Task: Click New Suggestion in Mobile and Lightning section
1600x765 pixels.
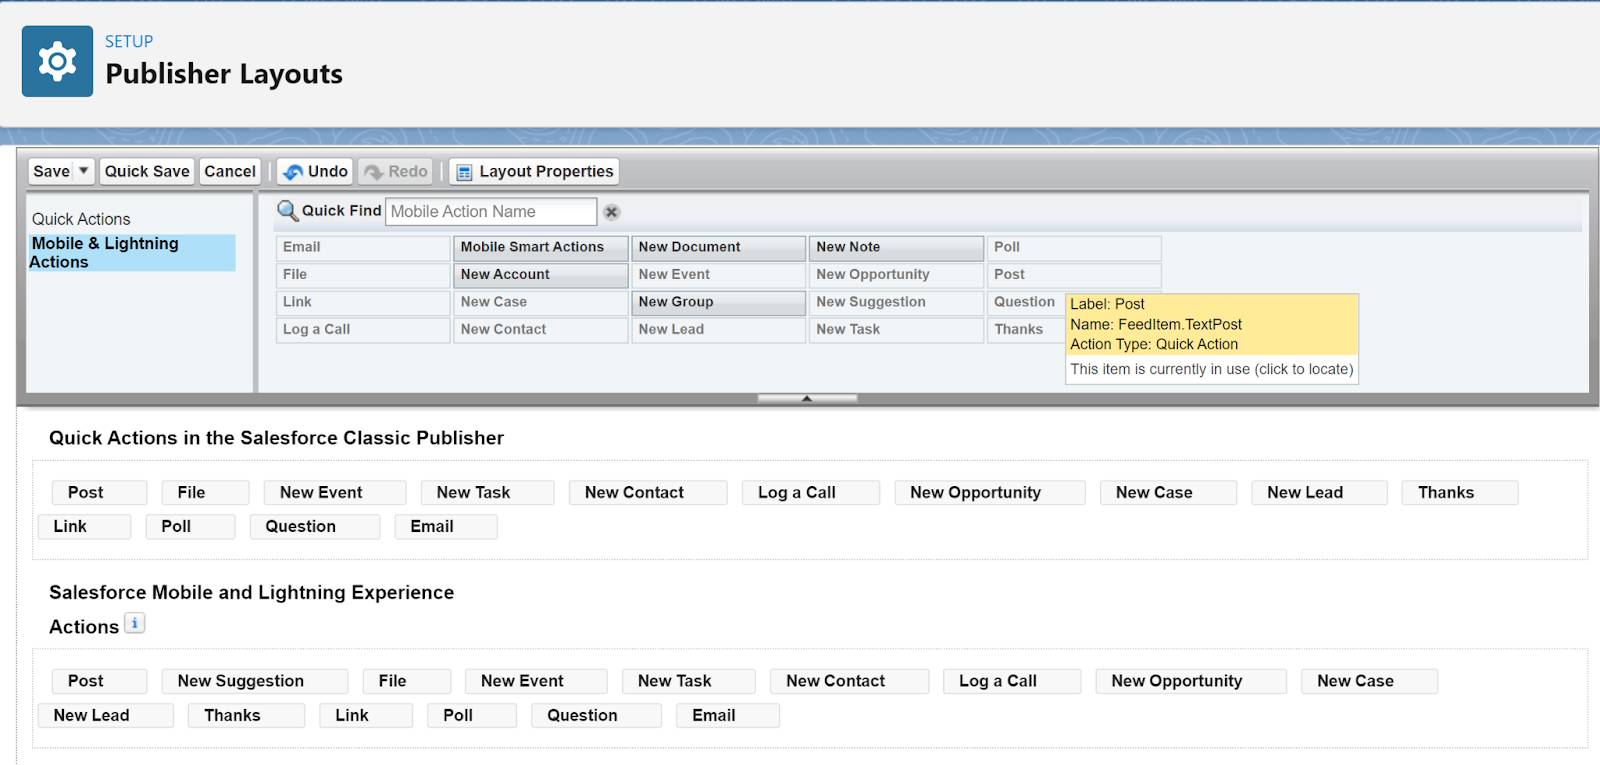Action: [x=255, y=682]
